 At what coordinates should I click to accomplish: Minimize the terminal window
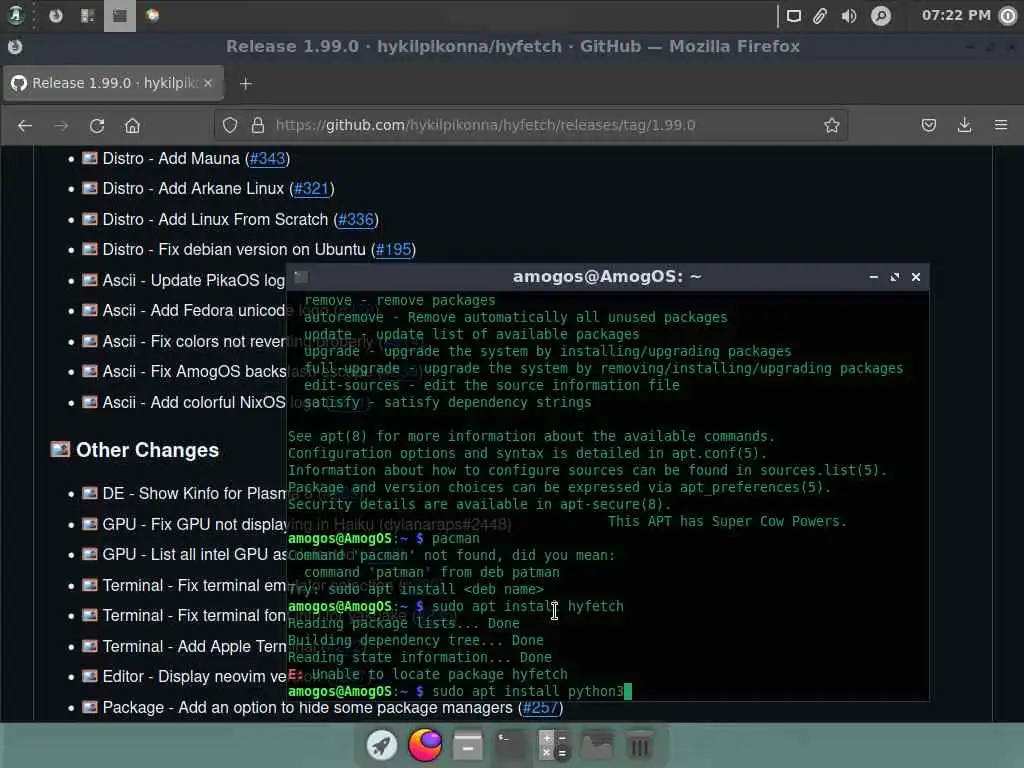coord(874,277)
